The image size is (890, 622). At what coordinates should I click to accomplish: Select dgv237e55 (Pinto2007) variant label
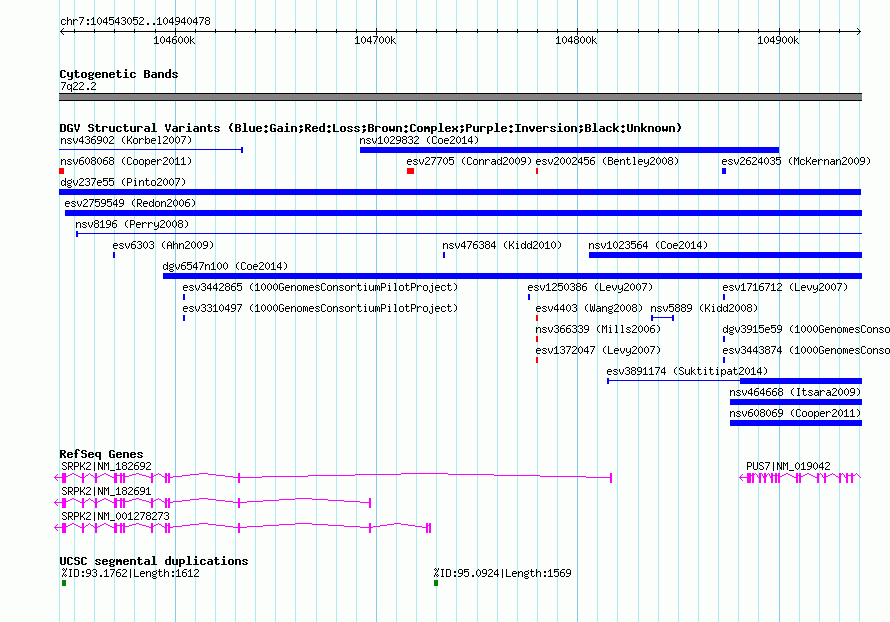(123, 182)
